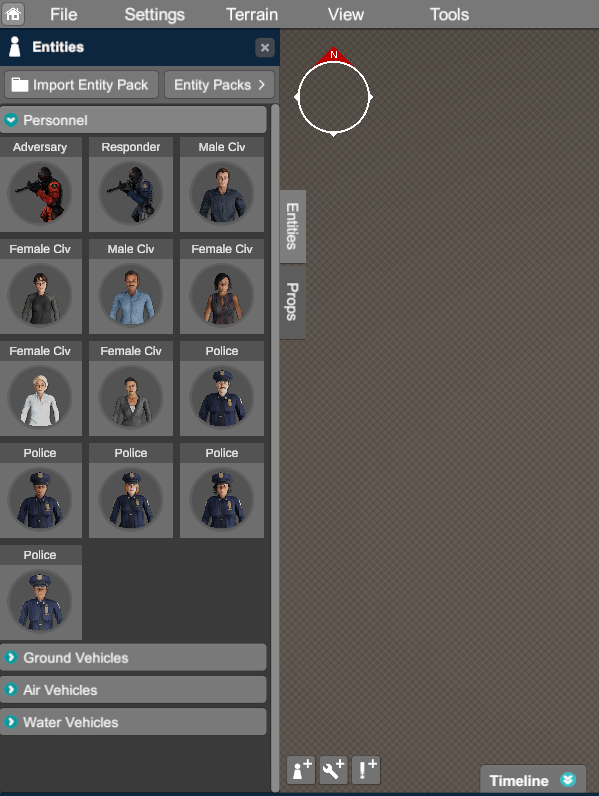Select the Police officer in the last row
Screen dimensions: 599x796
[x=40, y=592]
